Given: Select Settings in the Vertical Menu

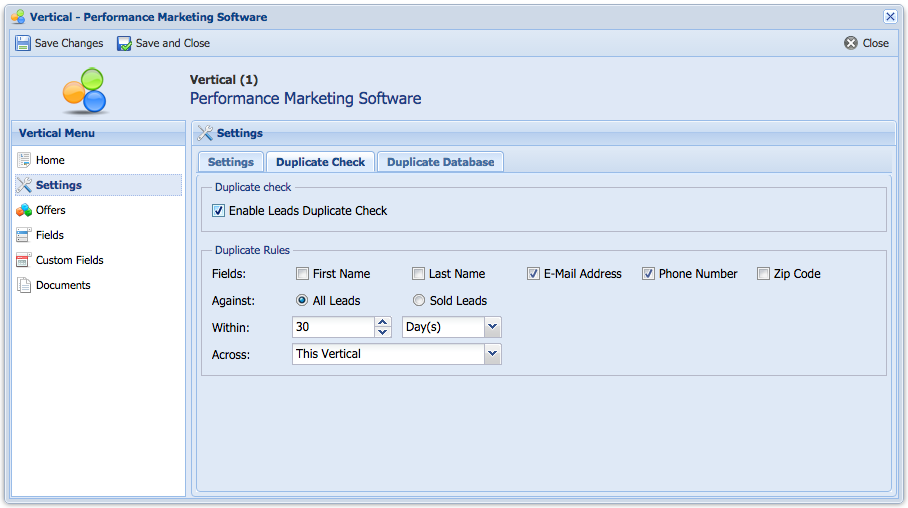Looking at the screenshot, I should (98, 185).
